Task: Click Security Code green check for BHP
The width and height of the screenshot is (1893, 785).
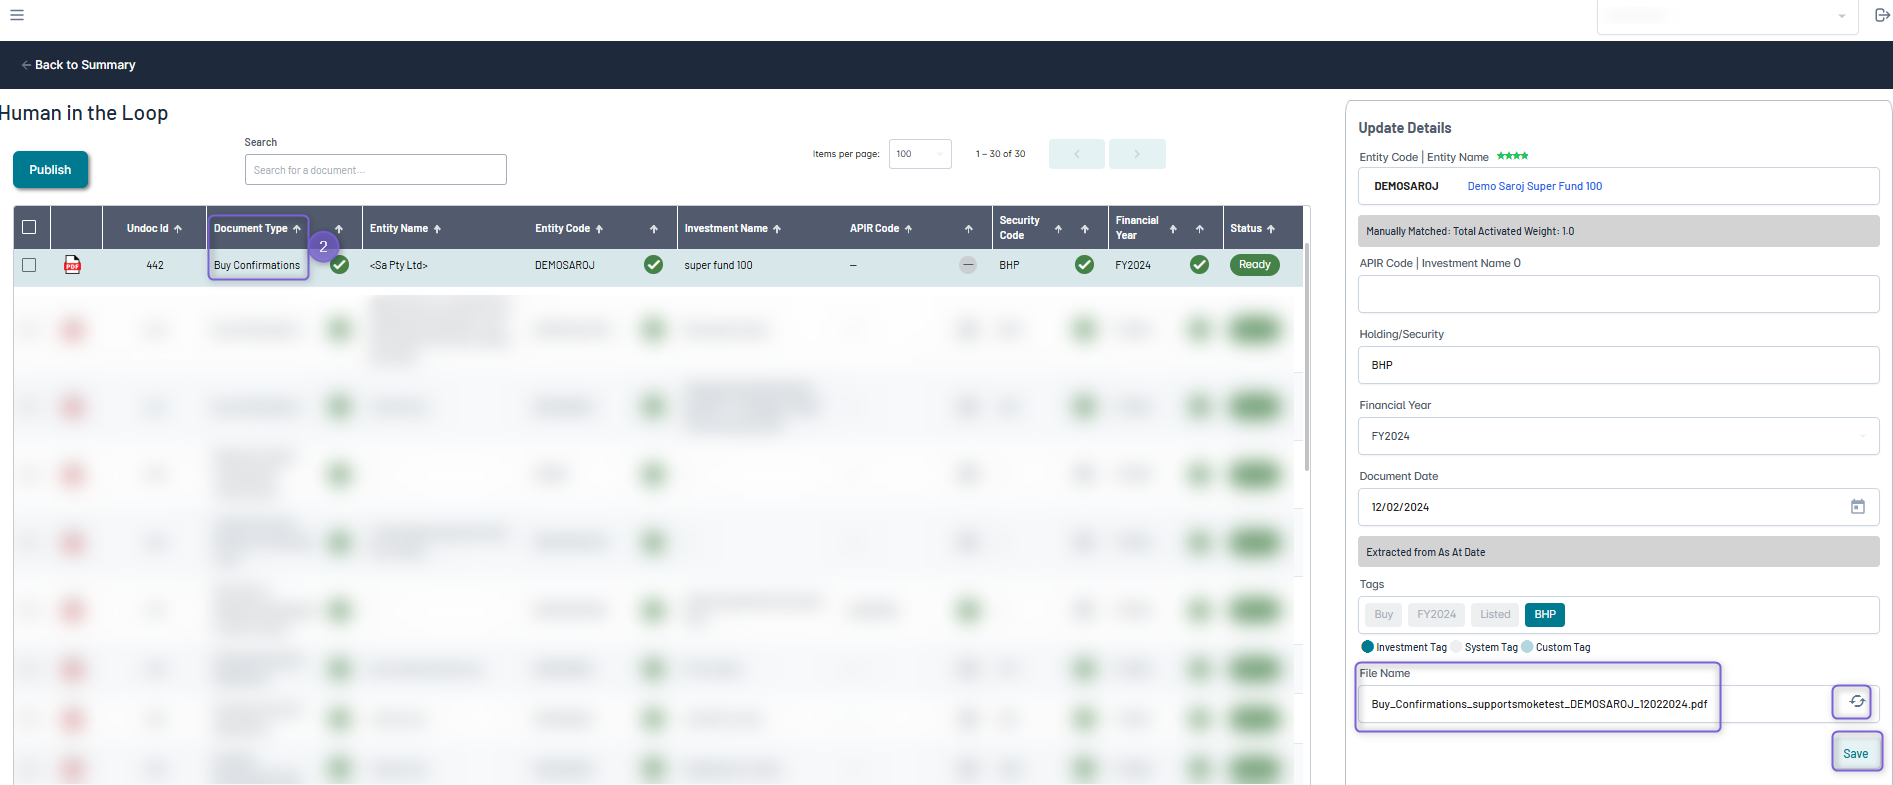Action: click(1084, 265)
